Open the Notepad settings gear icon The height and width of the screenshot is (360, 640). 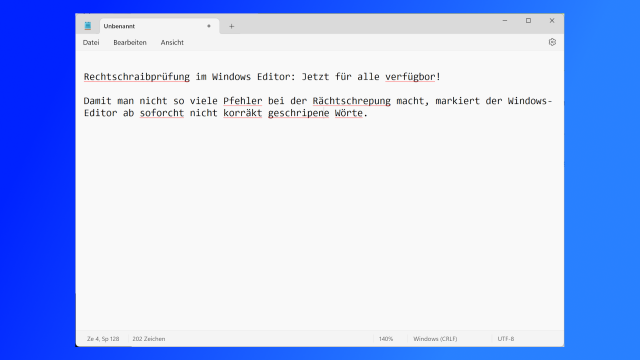point(552,42)
